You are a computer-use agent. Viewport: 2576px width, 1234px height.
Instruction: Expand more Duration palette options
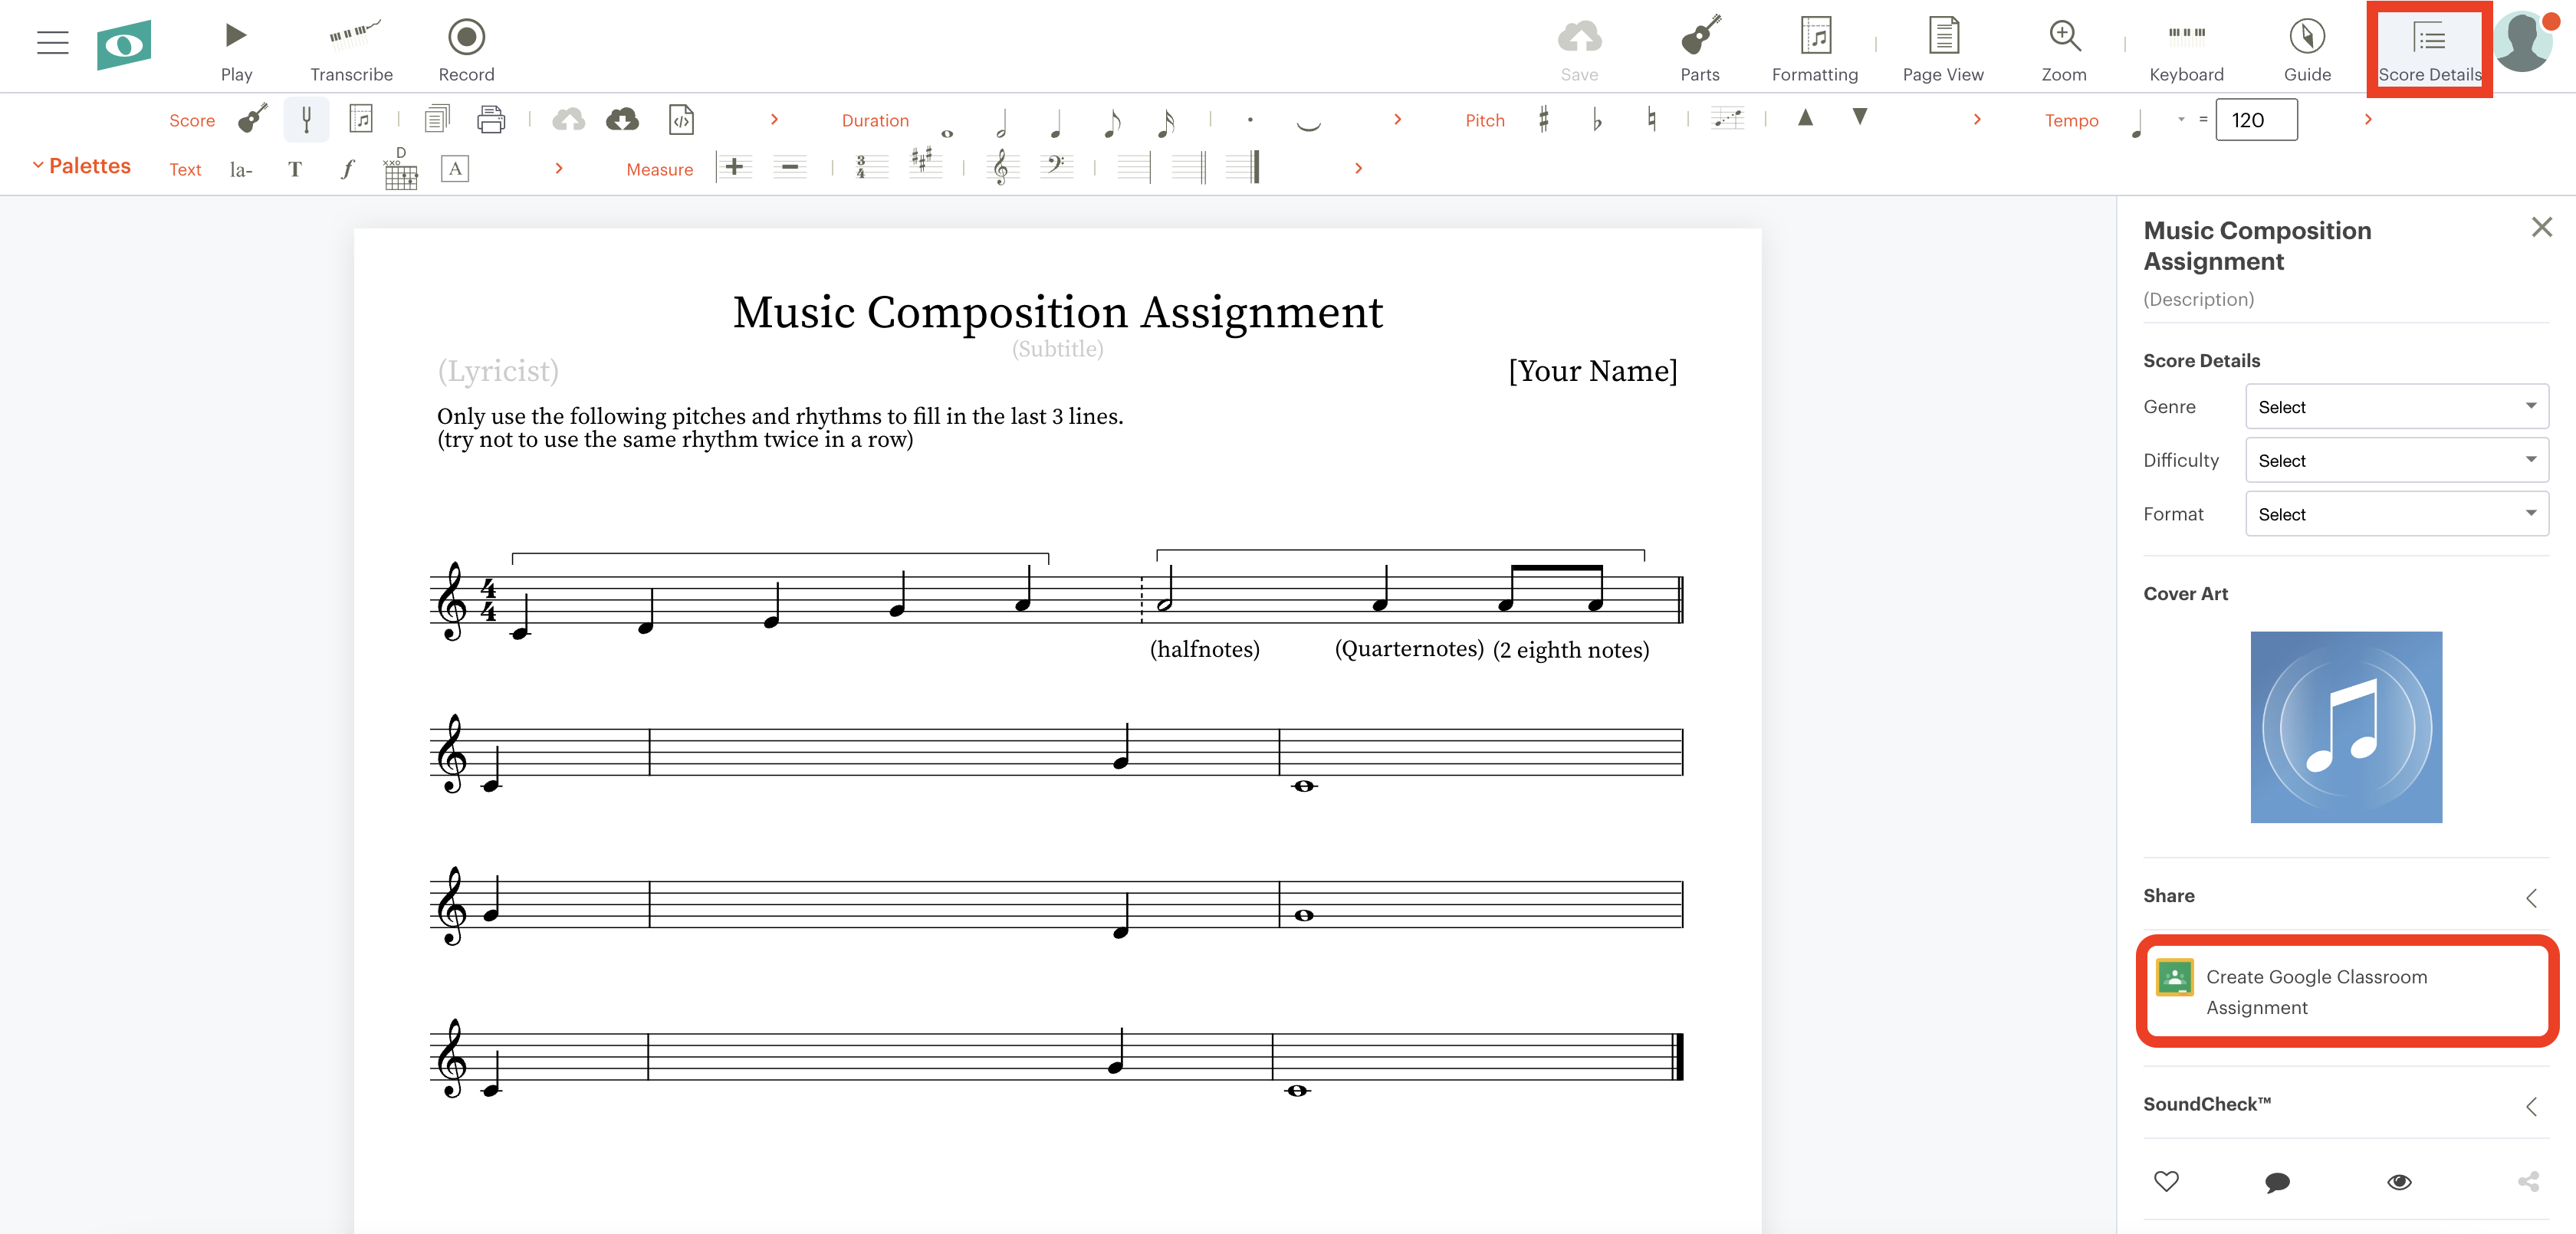tap(1397, 120)
